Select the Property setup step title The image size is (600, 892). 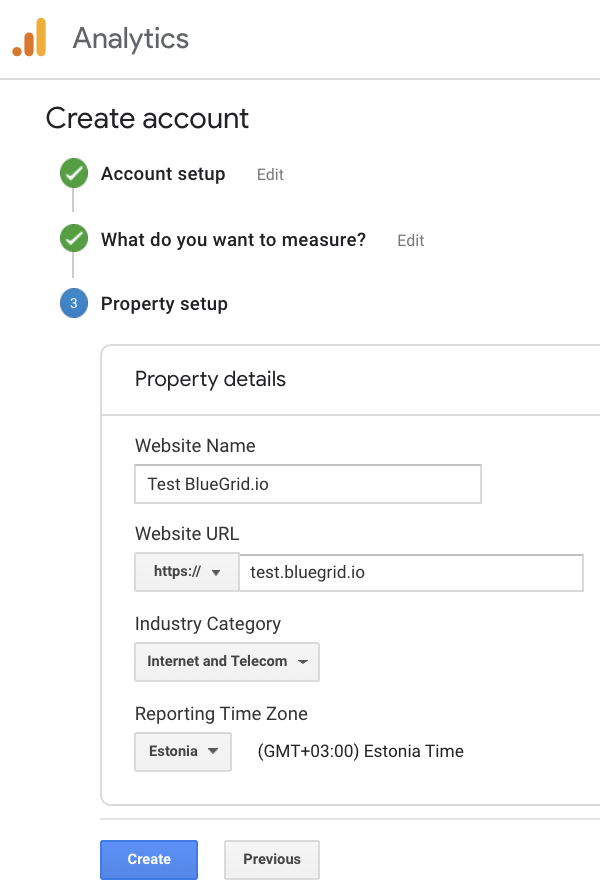tap(164, 304)
